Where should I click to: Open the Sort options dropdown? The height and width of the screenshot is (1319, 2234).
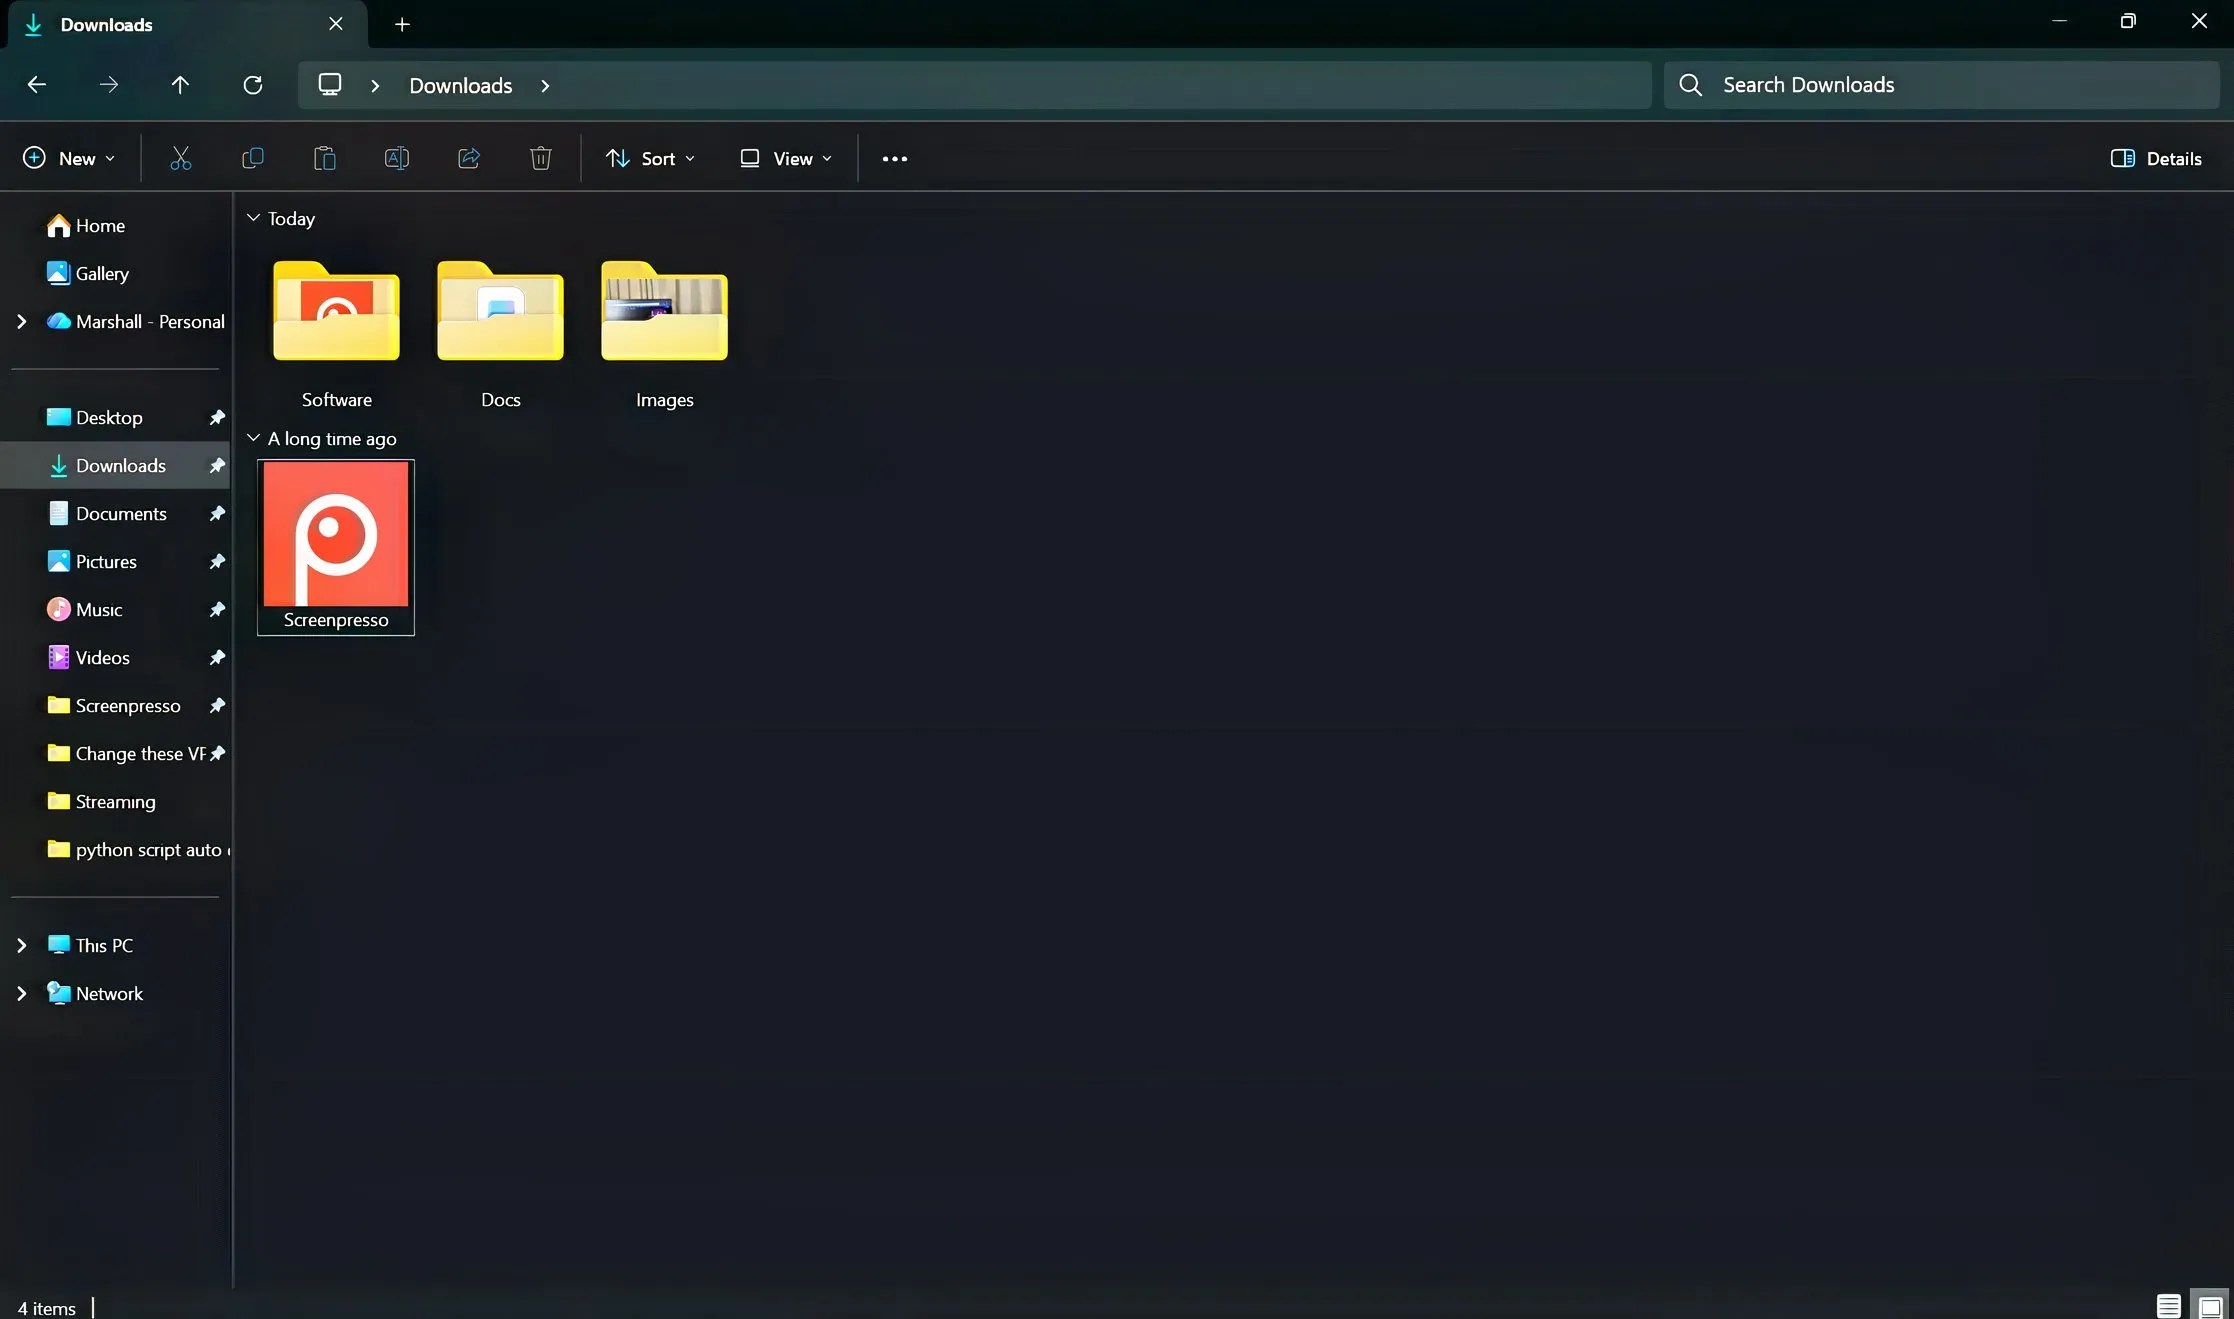pos(648,158)
